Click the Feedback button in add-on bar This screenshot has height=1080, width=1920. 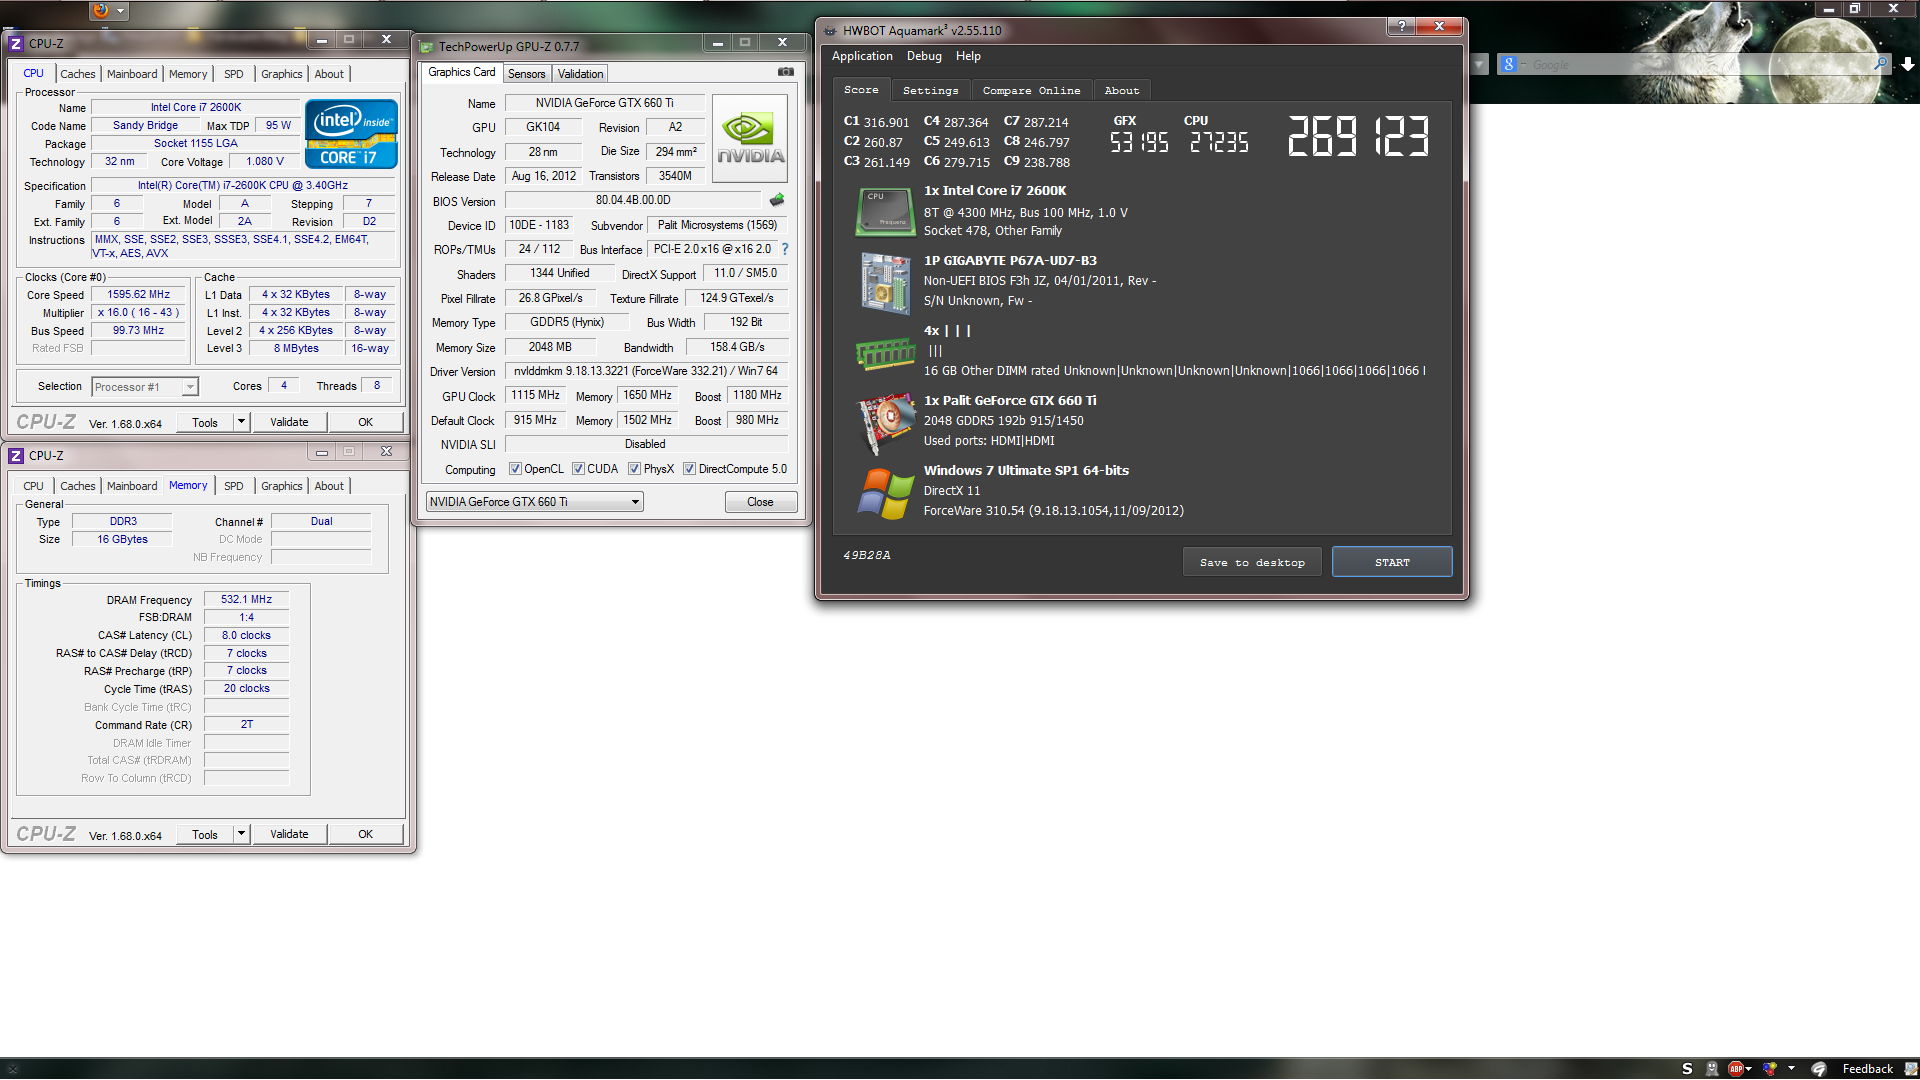pyautogui.click(x=1867, y=1069)
